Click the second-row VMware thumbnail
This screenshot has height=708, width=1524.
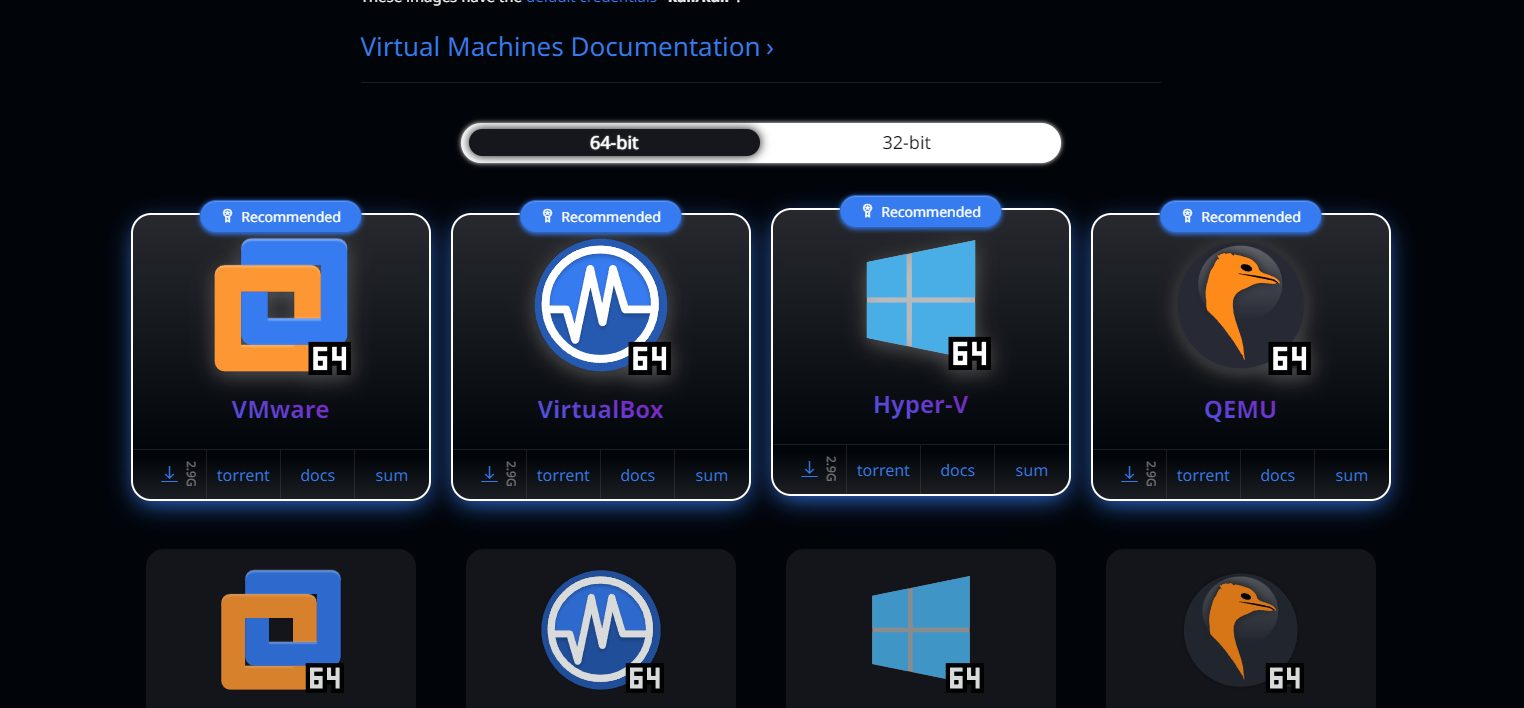click(280, 628)
